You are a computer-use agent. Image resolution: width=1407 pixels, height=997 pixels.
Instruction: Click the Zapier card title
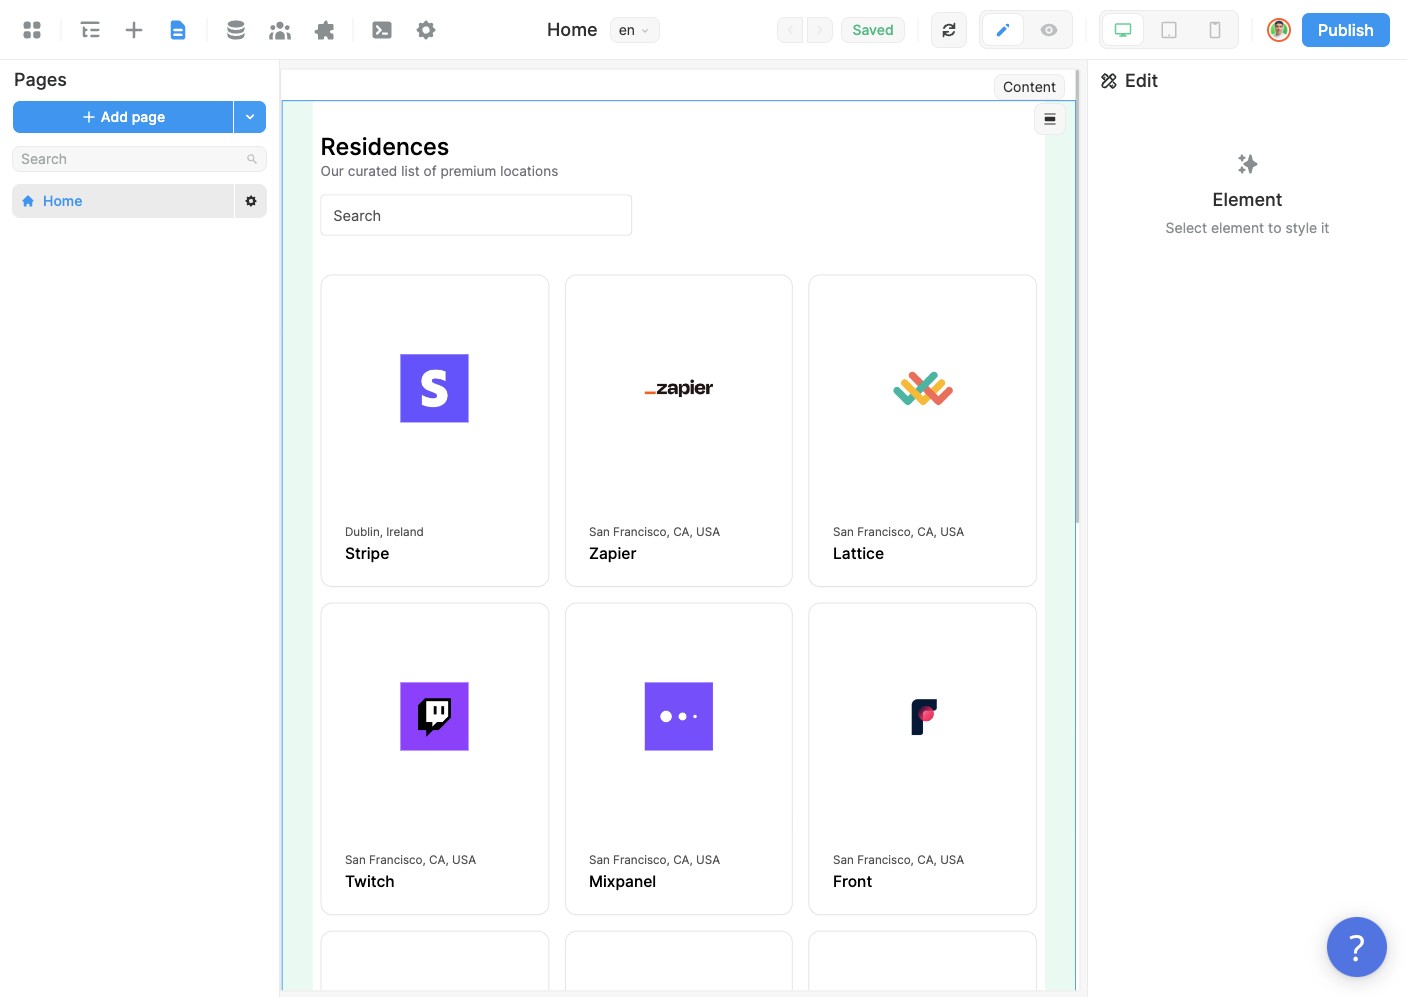(613, 554)
